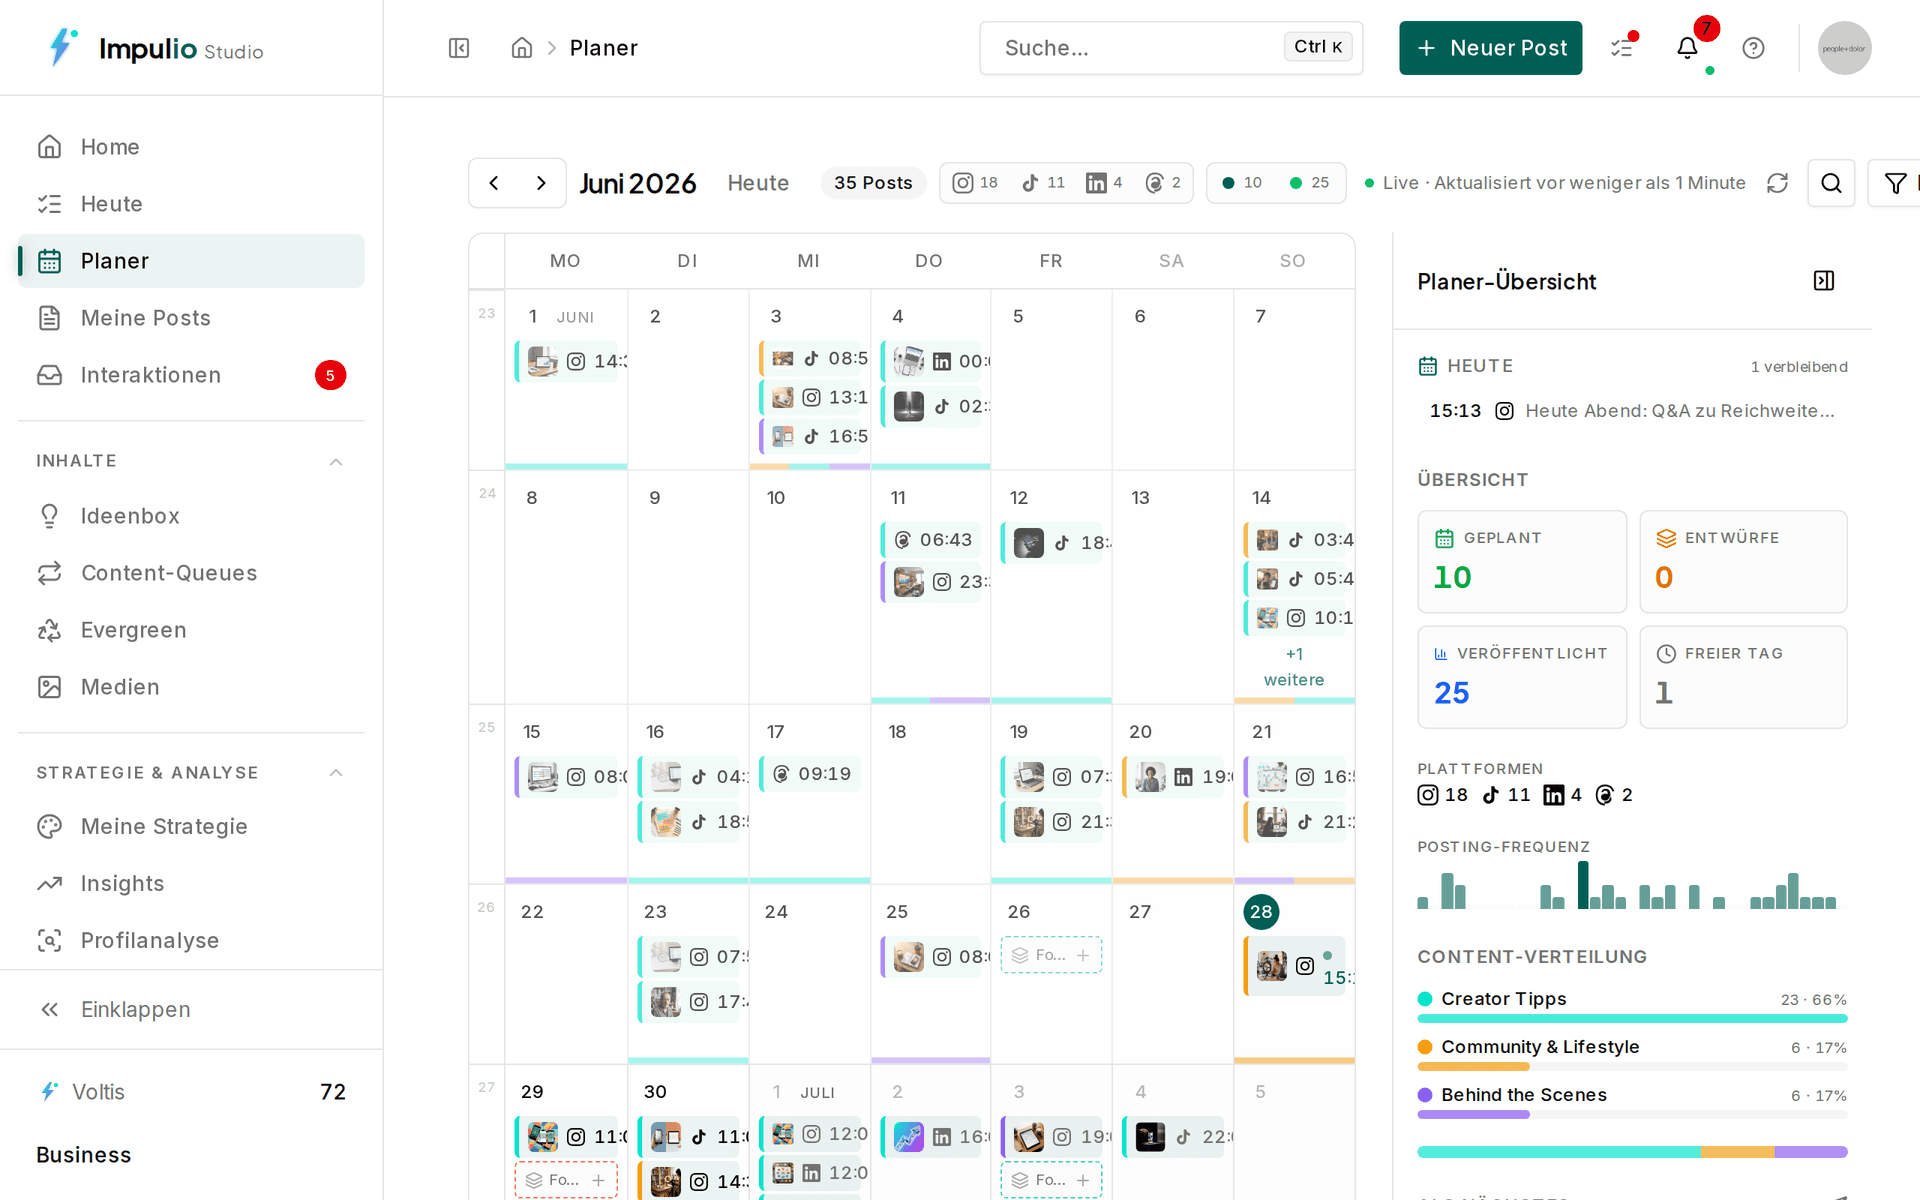Open Ideenbox in the sidebar
Image resolution: width=1920 pixels, height=1200 pixels.
pyautogui.click(x=191, y=516)
